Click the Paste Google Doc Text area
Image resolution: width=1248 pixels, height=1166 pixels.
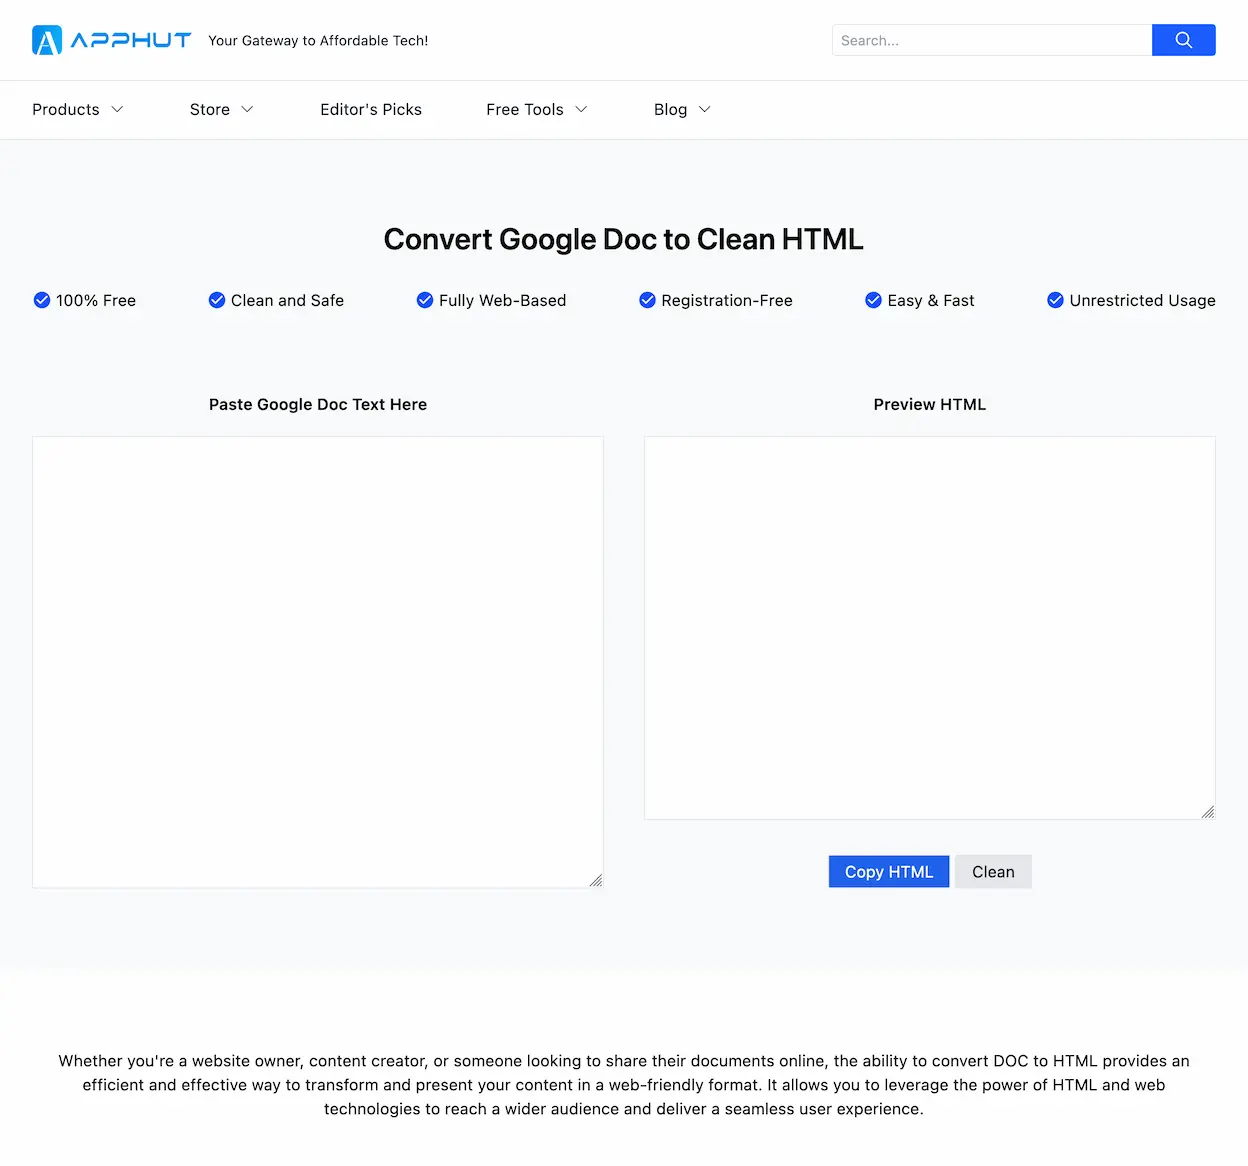[318, 662]
